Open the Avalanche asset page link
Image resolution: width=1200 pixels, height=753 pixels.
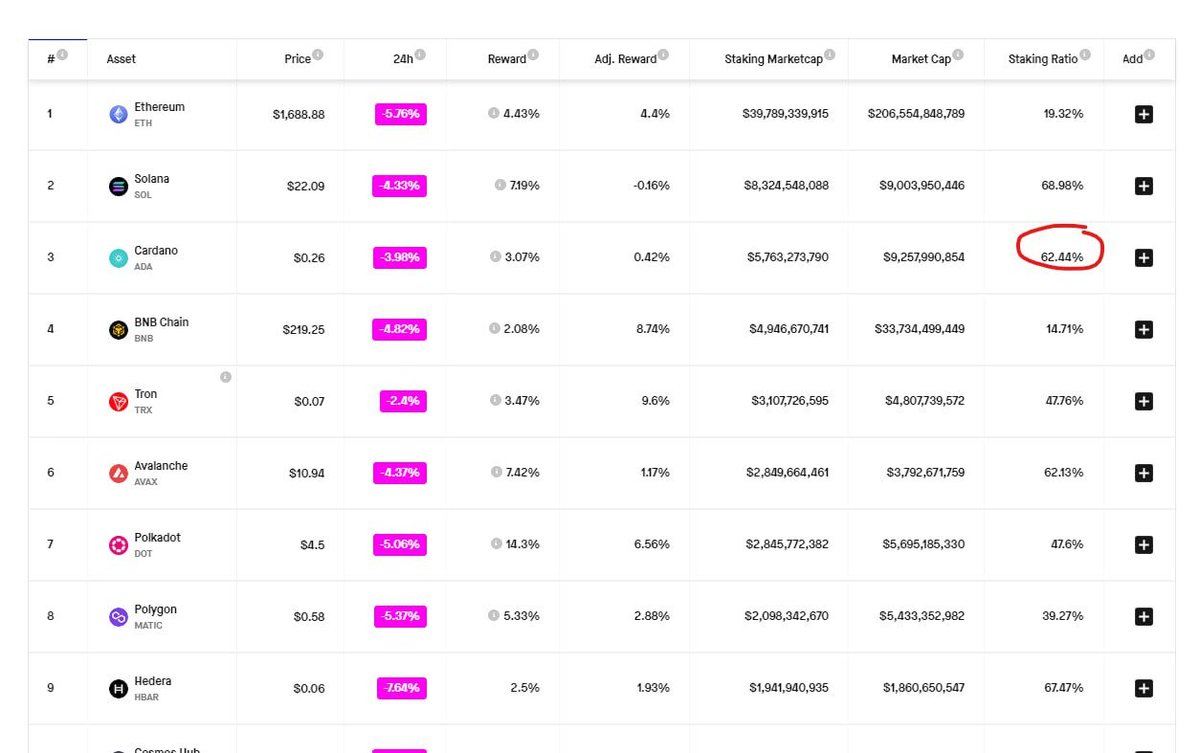[x=161, y=466]
